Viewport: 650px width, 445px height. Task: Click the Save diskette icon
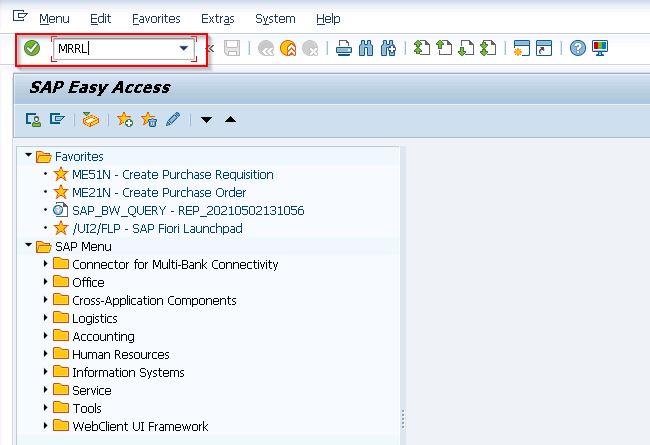232,49
